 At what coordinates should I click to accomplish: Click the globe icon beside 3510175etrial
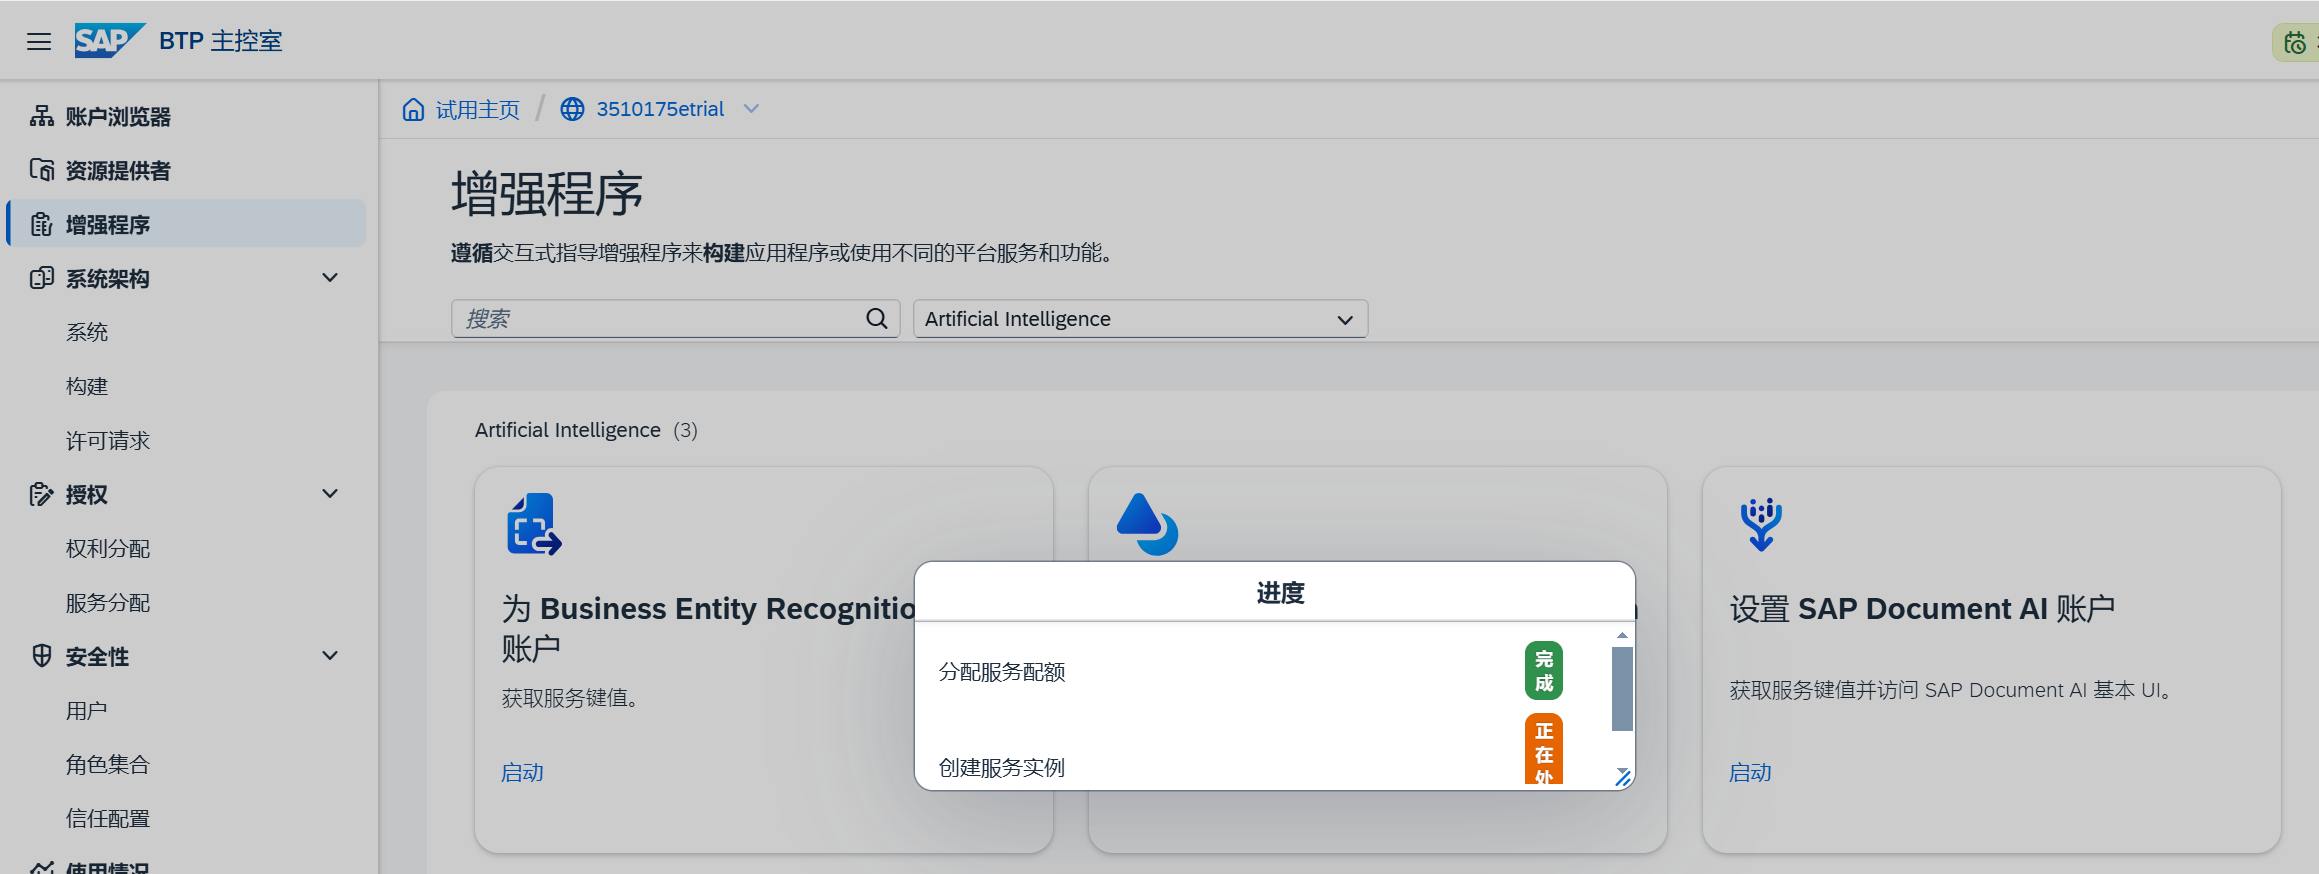click(572, 109)
